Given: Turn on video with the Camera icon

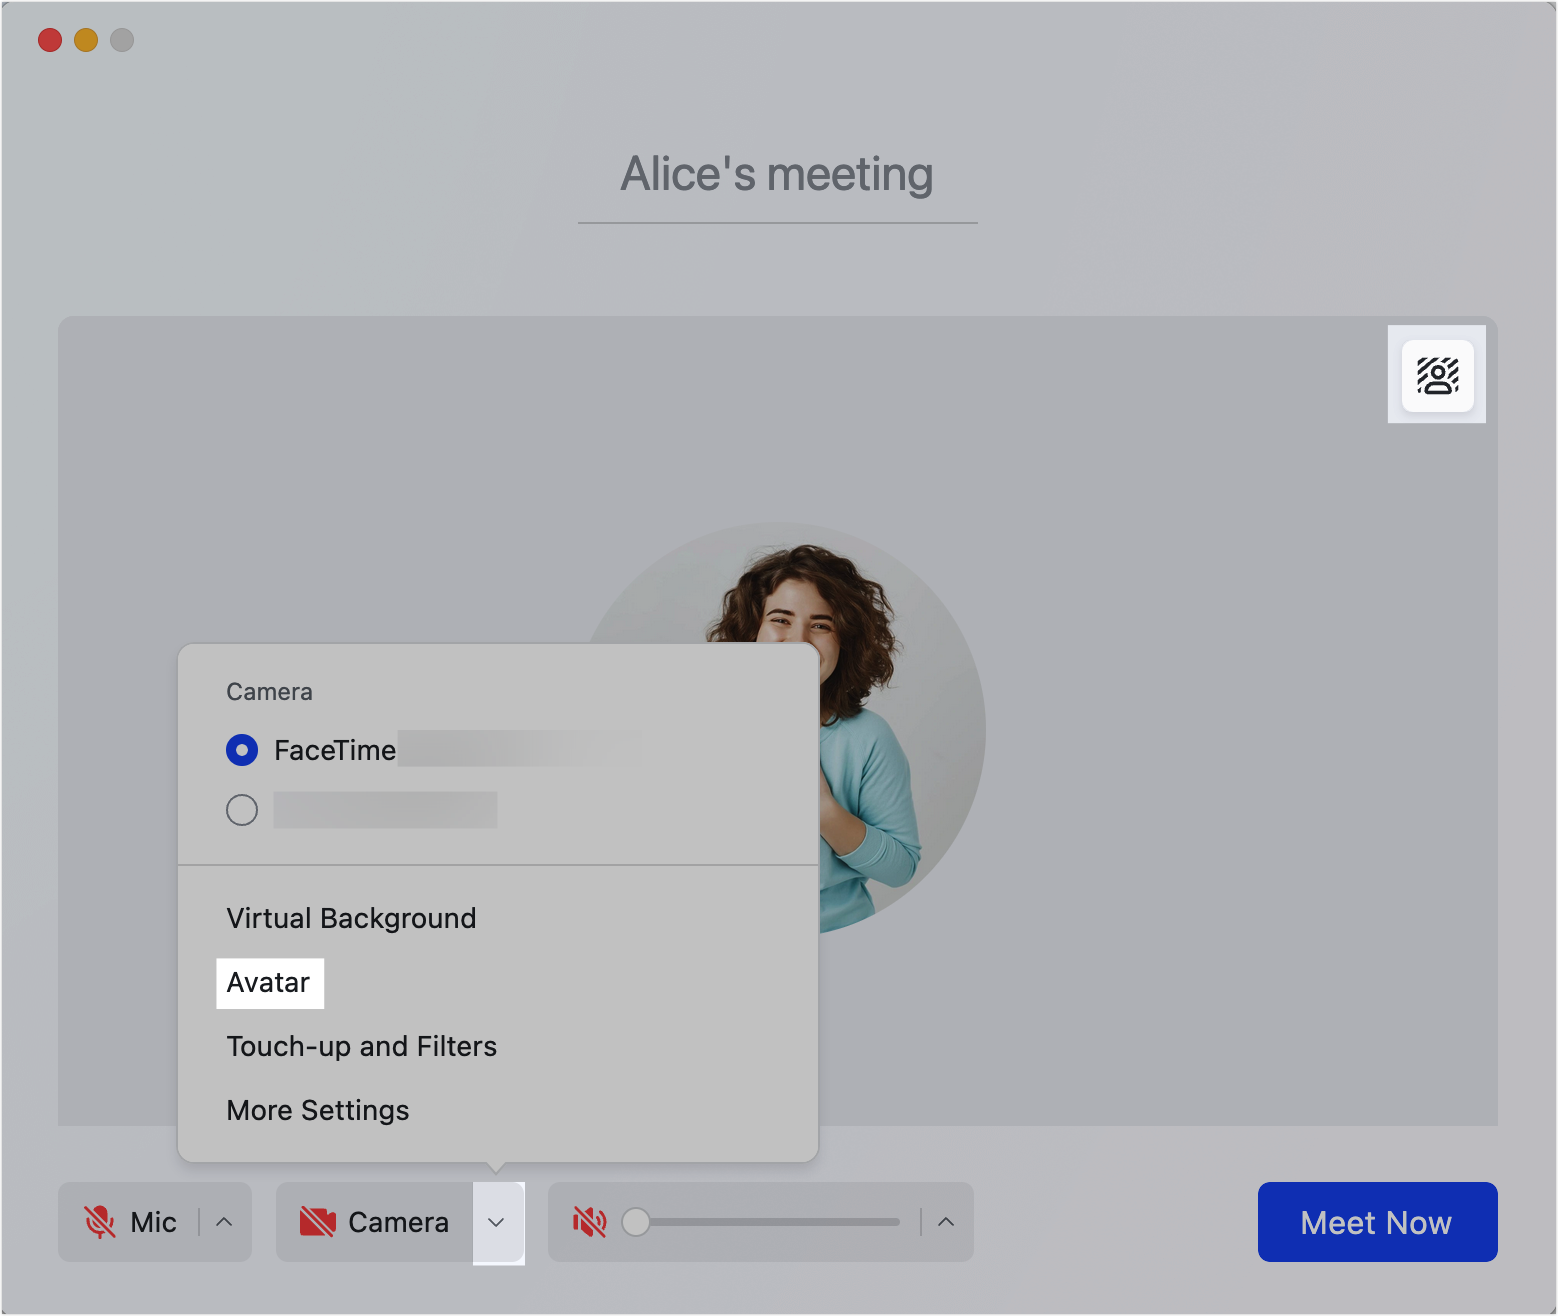Looking at the screenshot, I should (x=318, y=1222).
